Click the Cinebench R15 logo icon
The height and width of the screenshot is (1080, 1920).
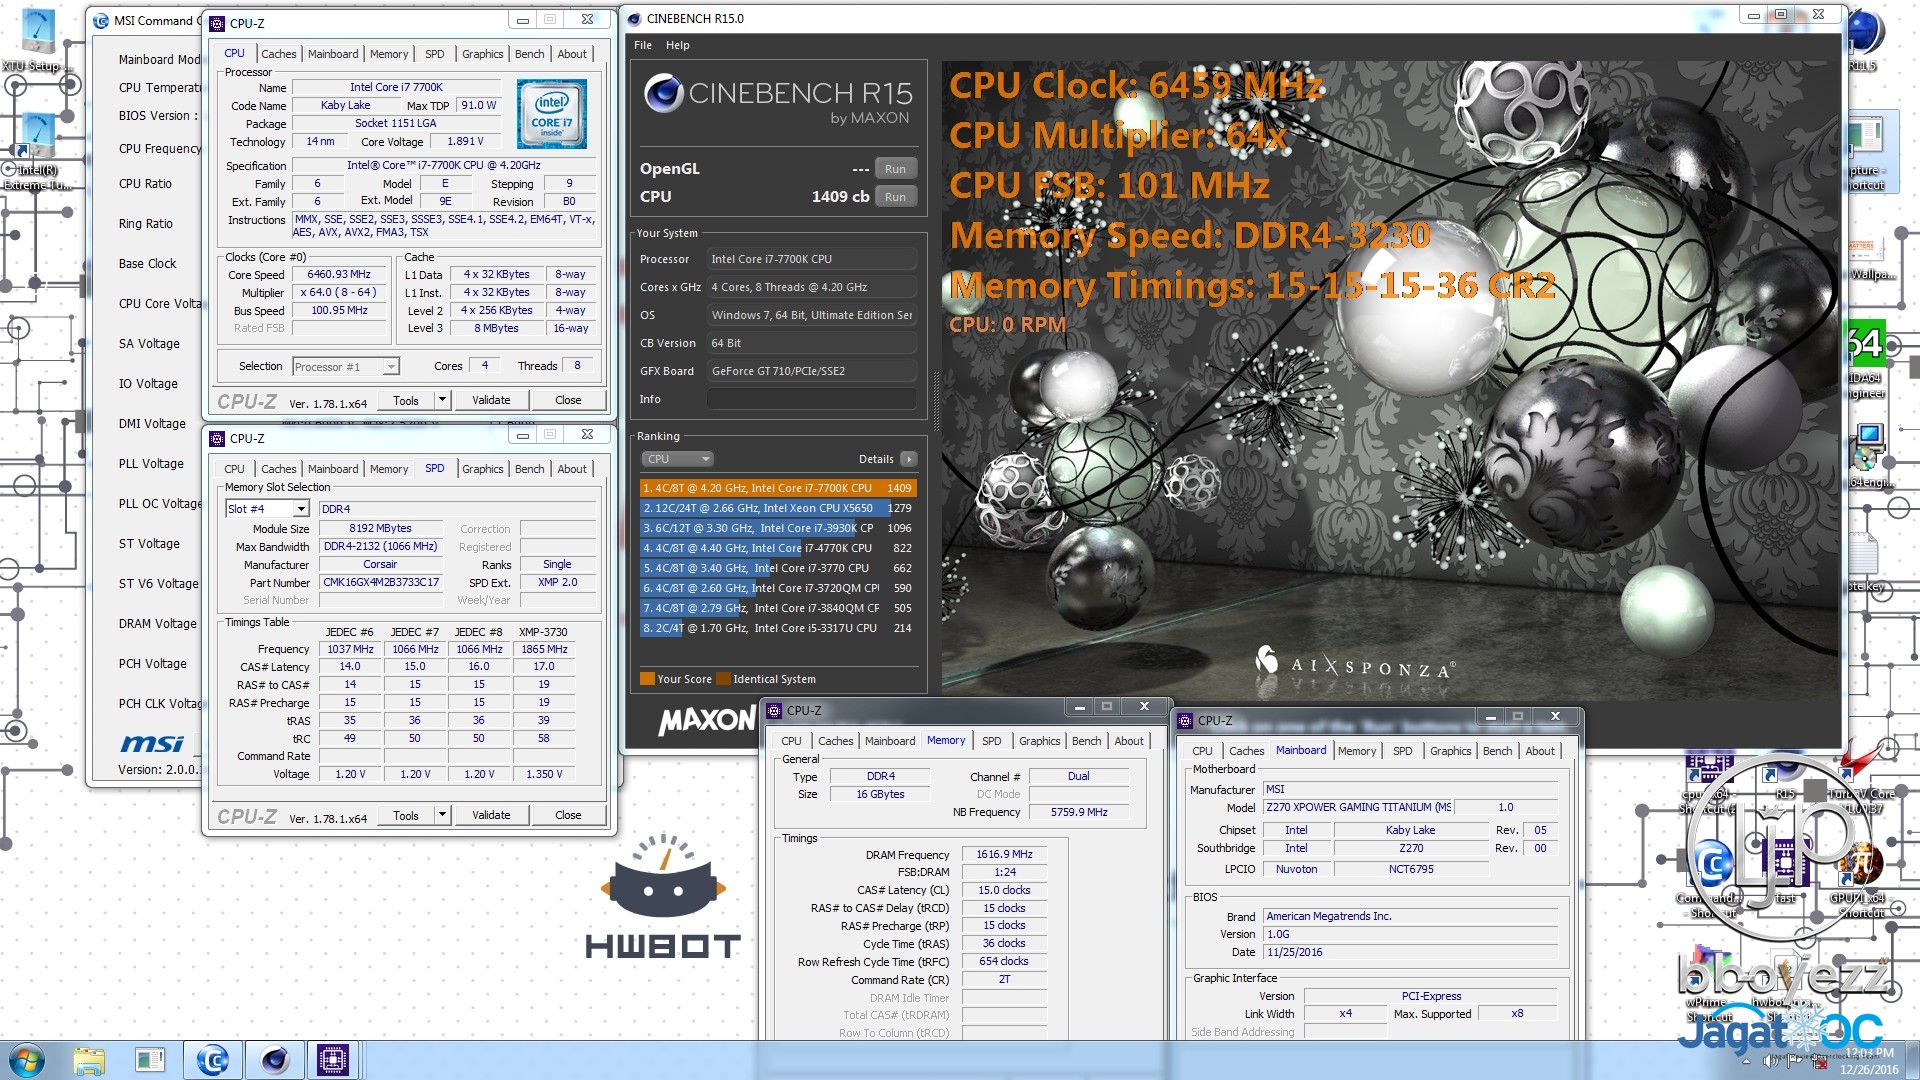663,94
